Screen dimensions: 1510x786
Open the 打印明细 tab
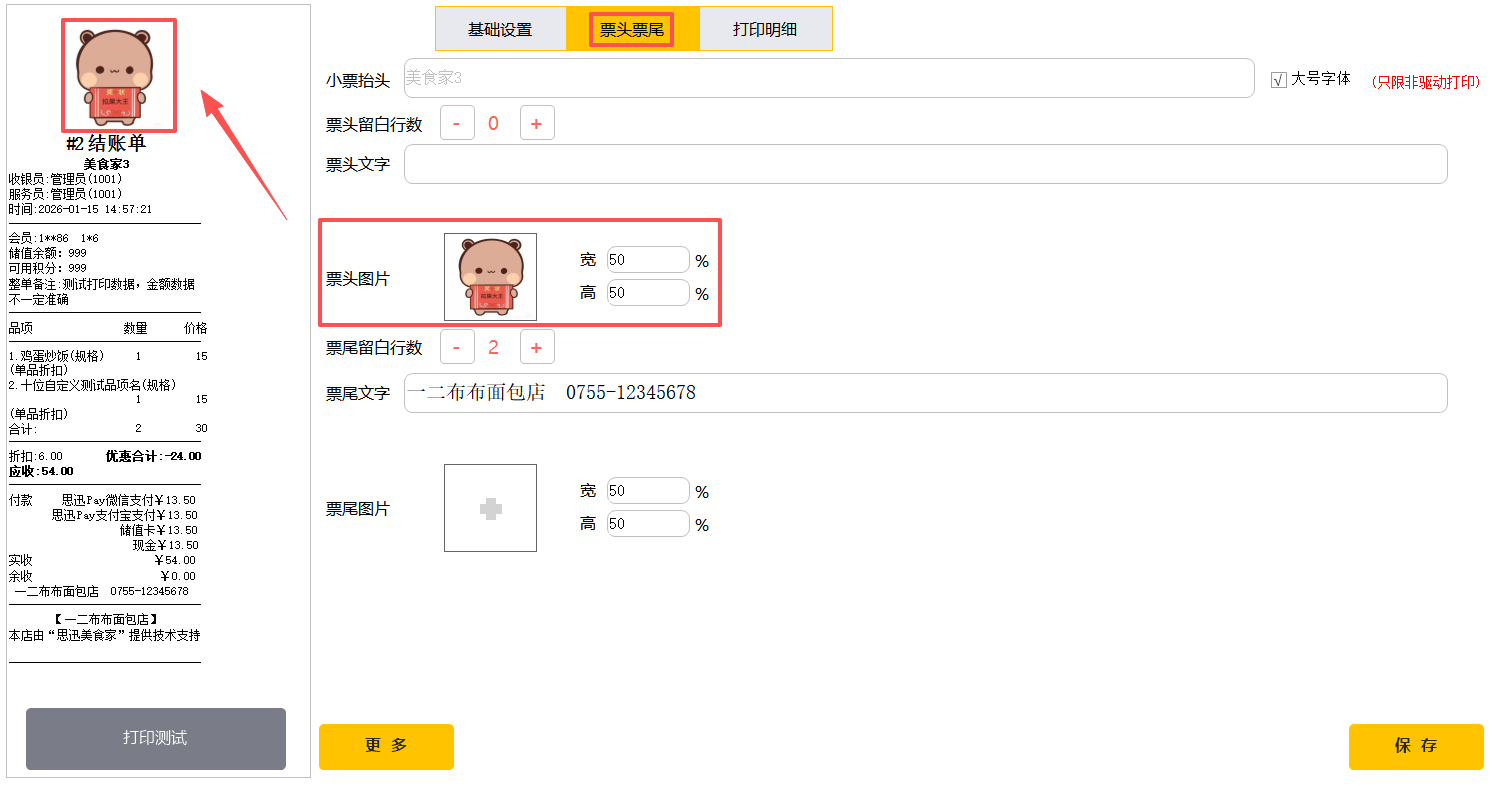tap(765, 29)
